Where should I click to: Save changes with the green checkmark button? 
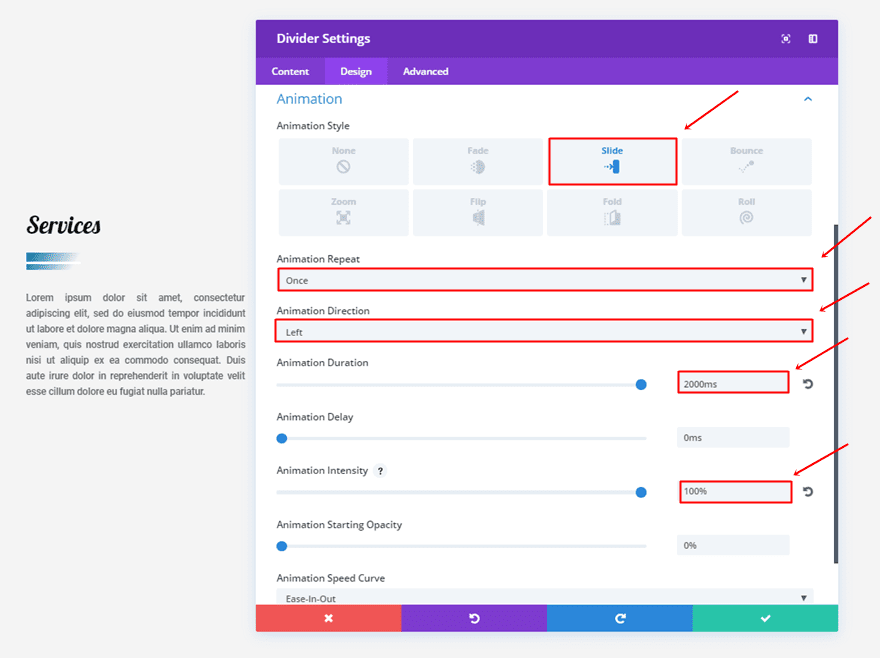point(765,618)
